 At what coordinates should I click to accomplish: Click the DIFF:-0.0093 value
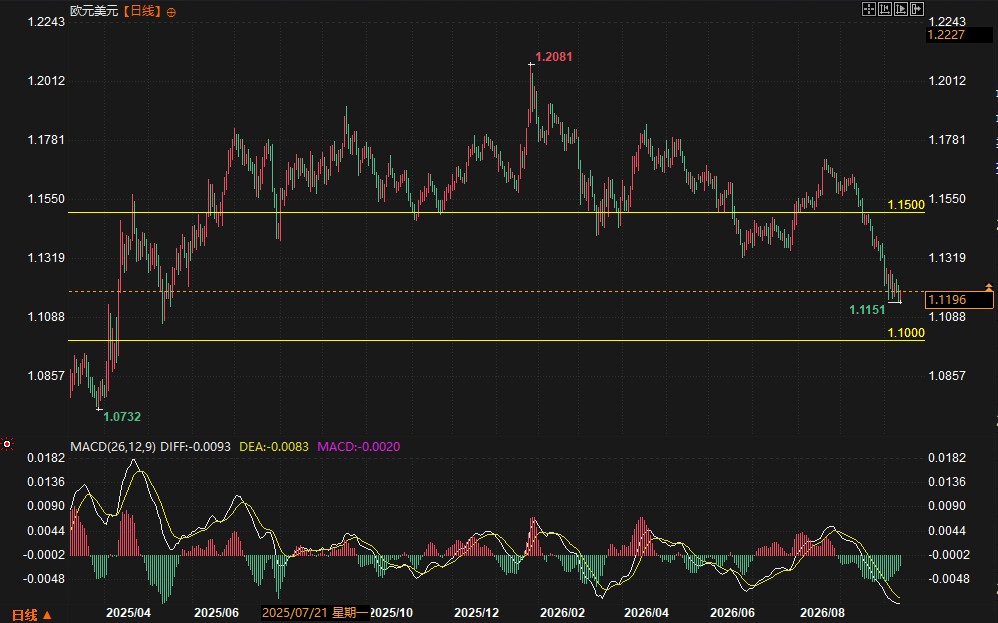tap(195, 447)
